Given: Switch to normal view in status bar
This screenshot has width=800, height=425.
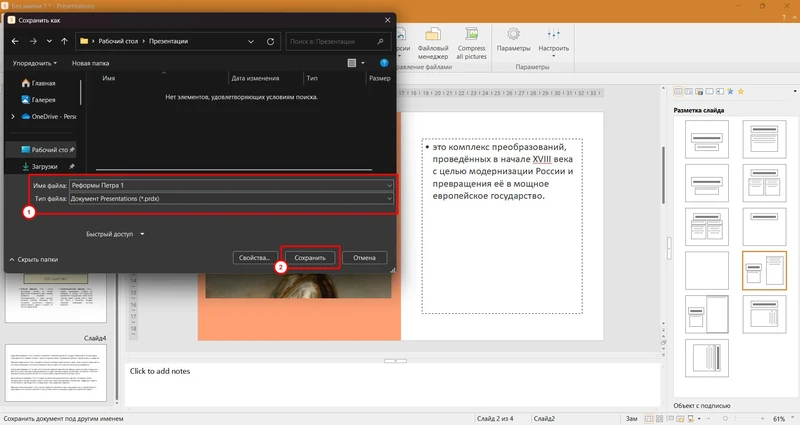Looking at the screenshot, I should point(649,419).
